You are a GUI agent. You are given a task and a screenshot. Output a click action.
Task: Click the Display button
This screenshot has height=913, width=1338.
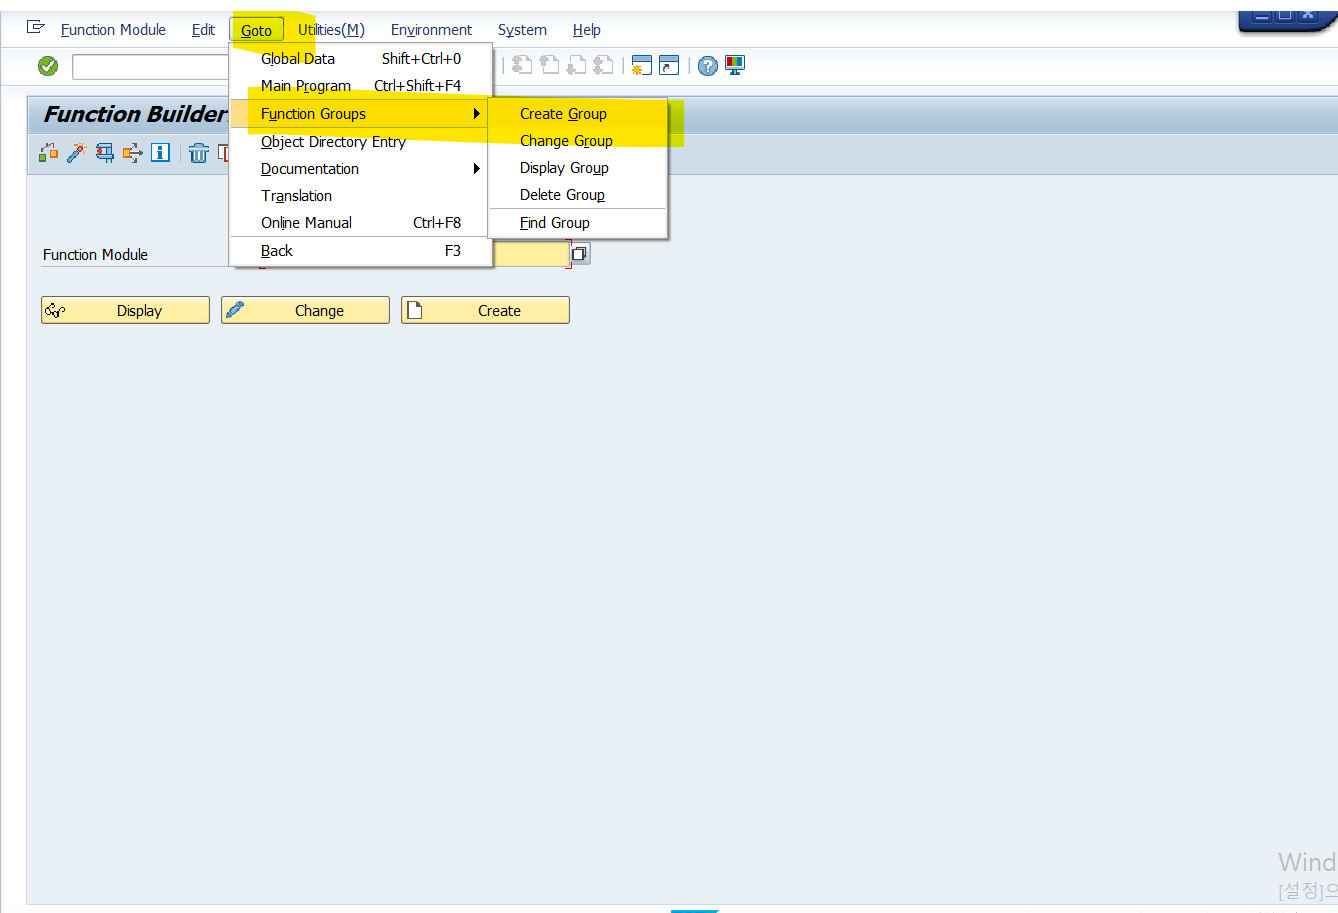125,310
